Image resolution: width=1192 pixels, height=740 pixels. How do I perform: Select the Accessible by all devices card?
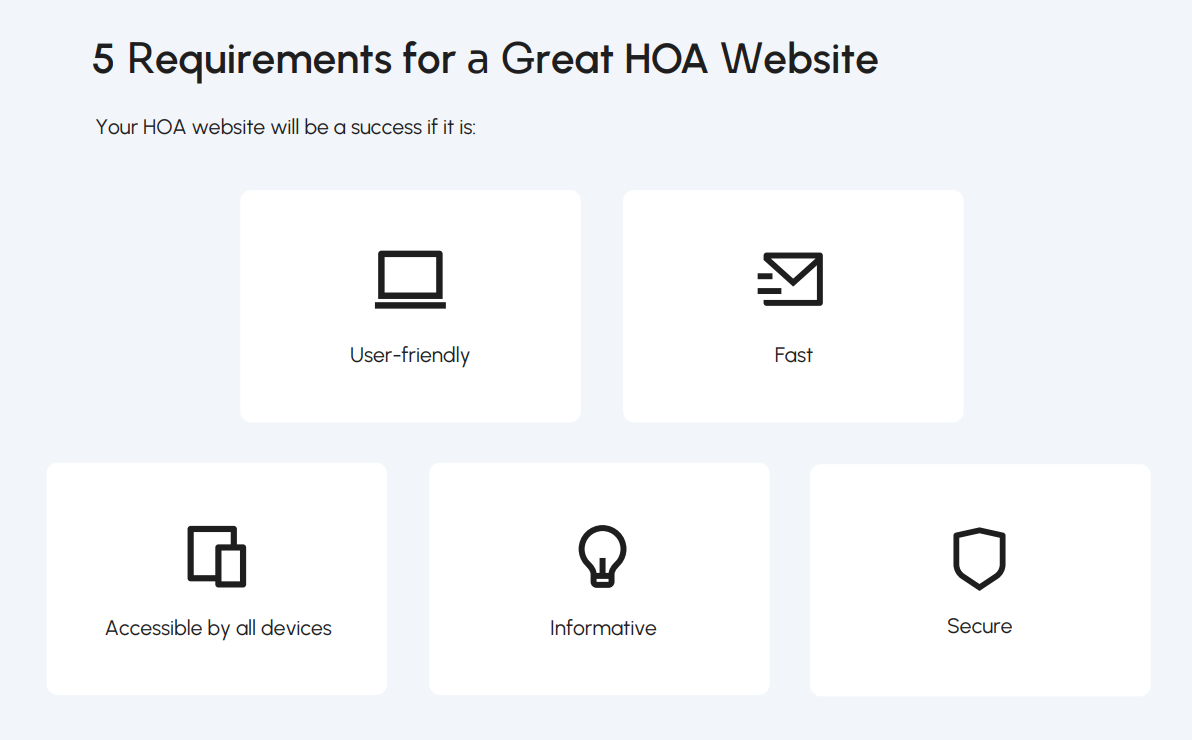click(217, 579)
